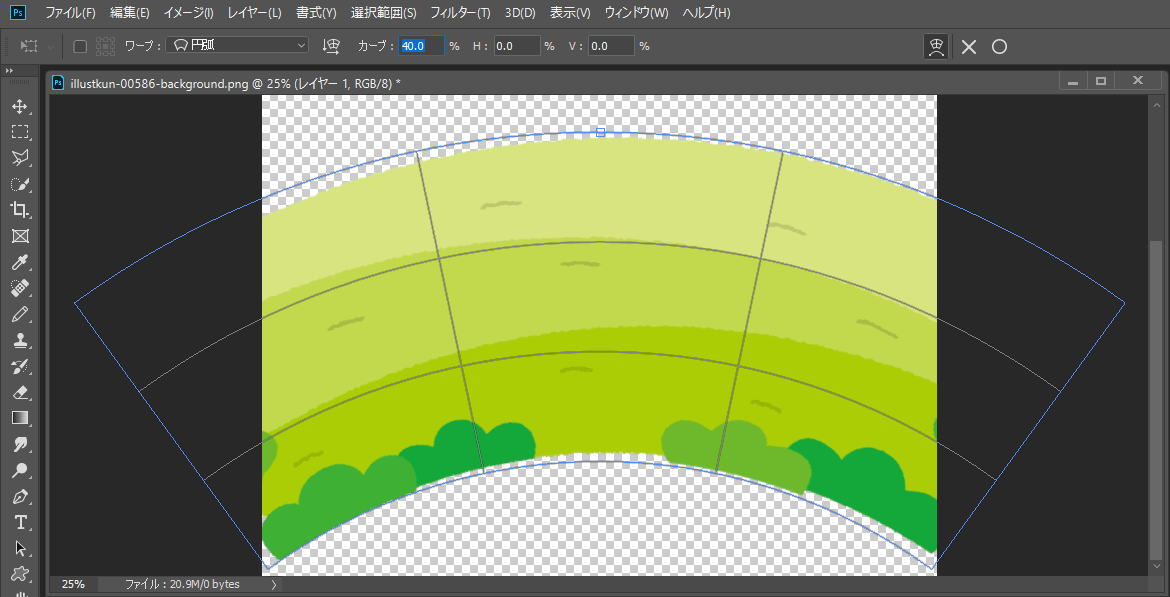Screen dimensions: 1170x597
Task: Select the Horizontal Type tool
Action: click(20, 522)
